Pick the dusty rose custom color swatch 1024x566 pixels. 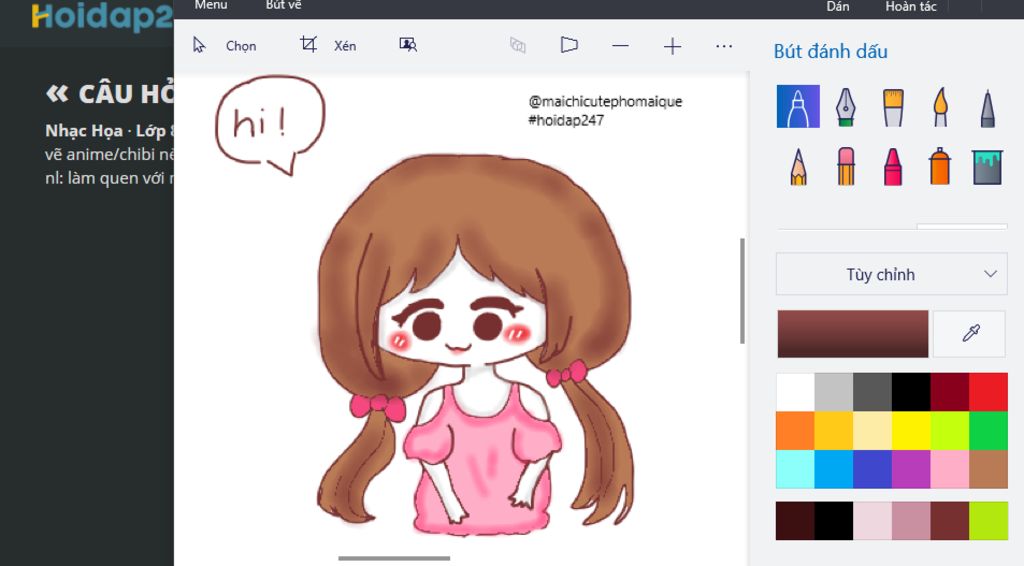pos(910,520)
